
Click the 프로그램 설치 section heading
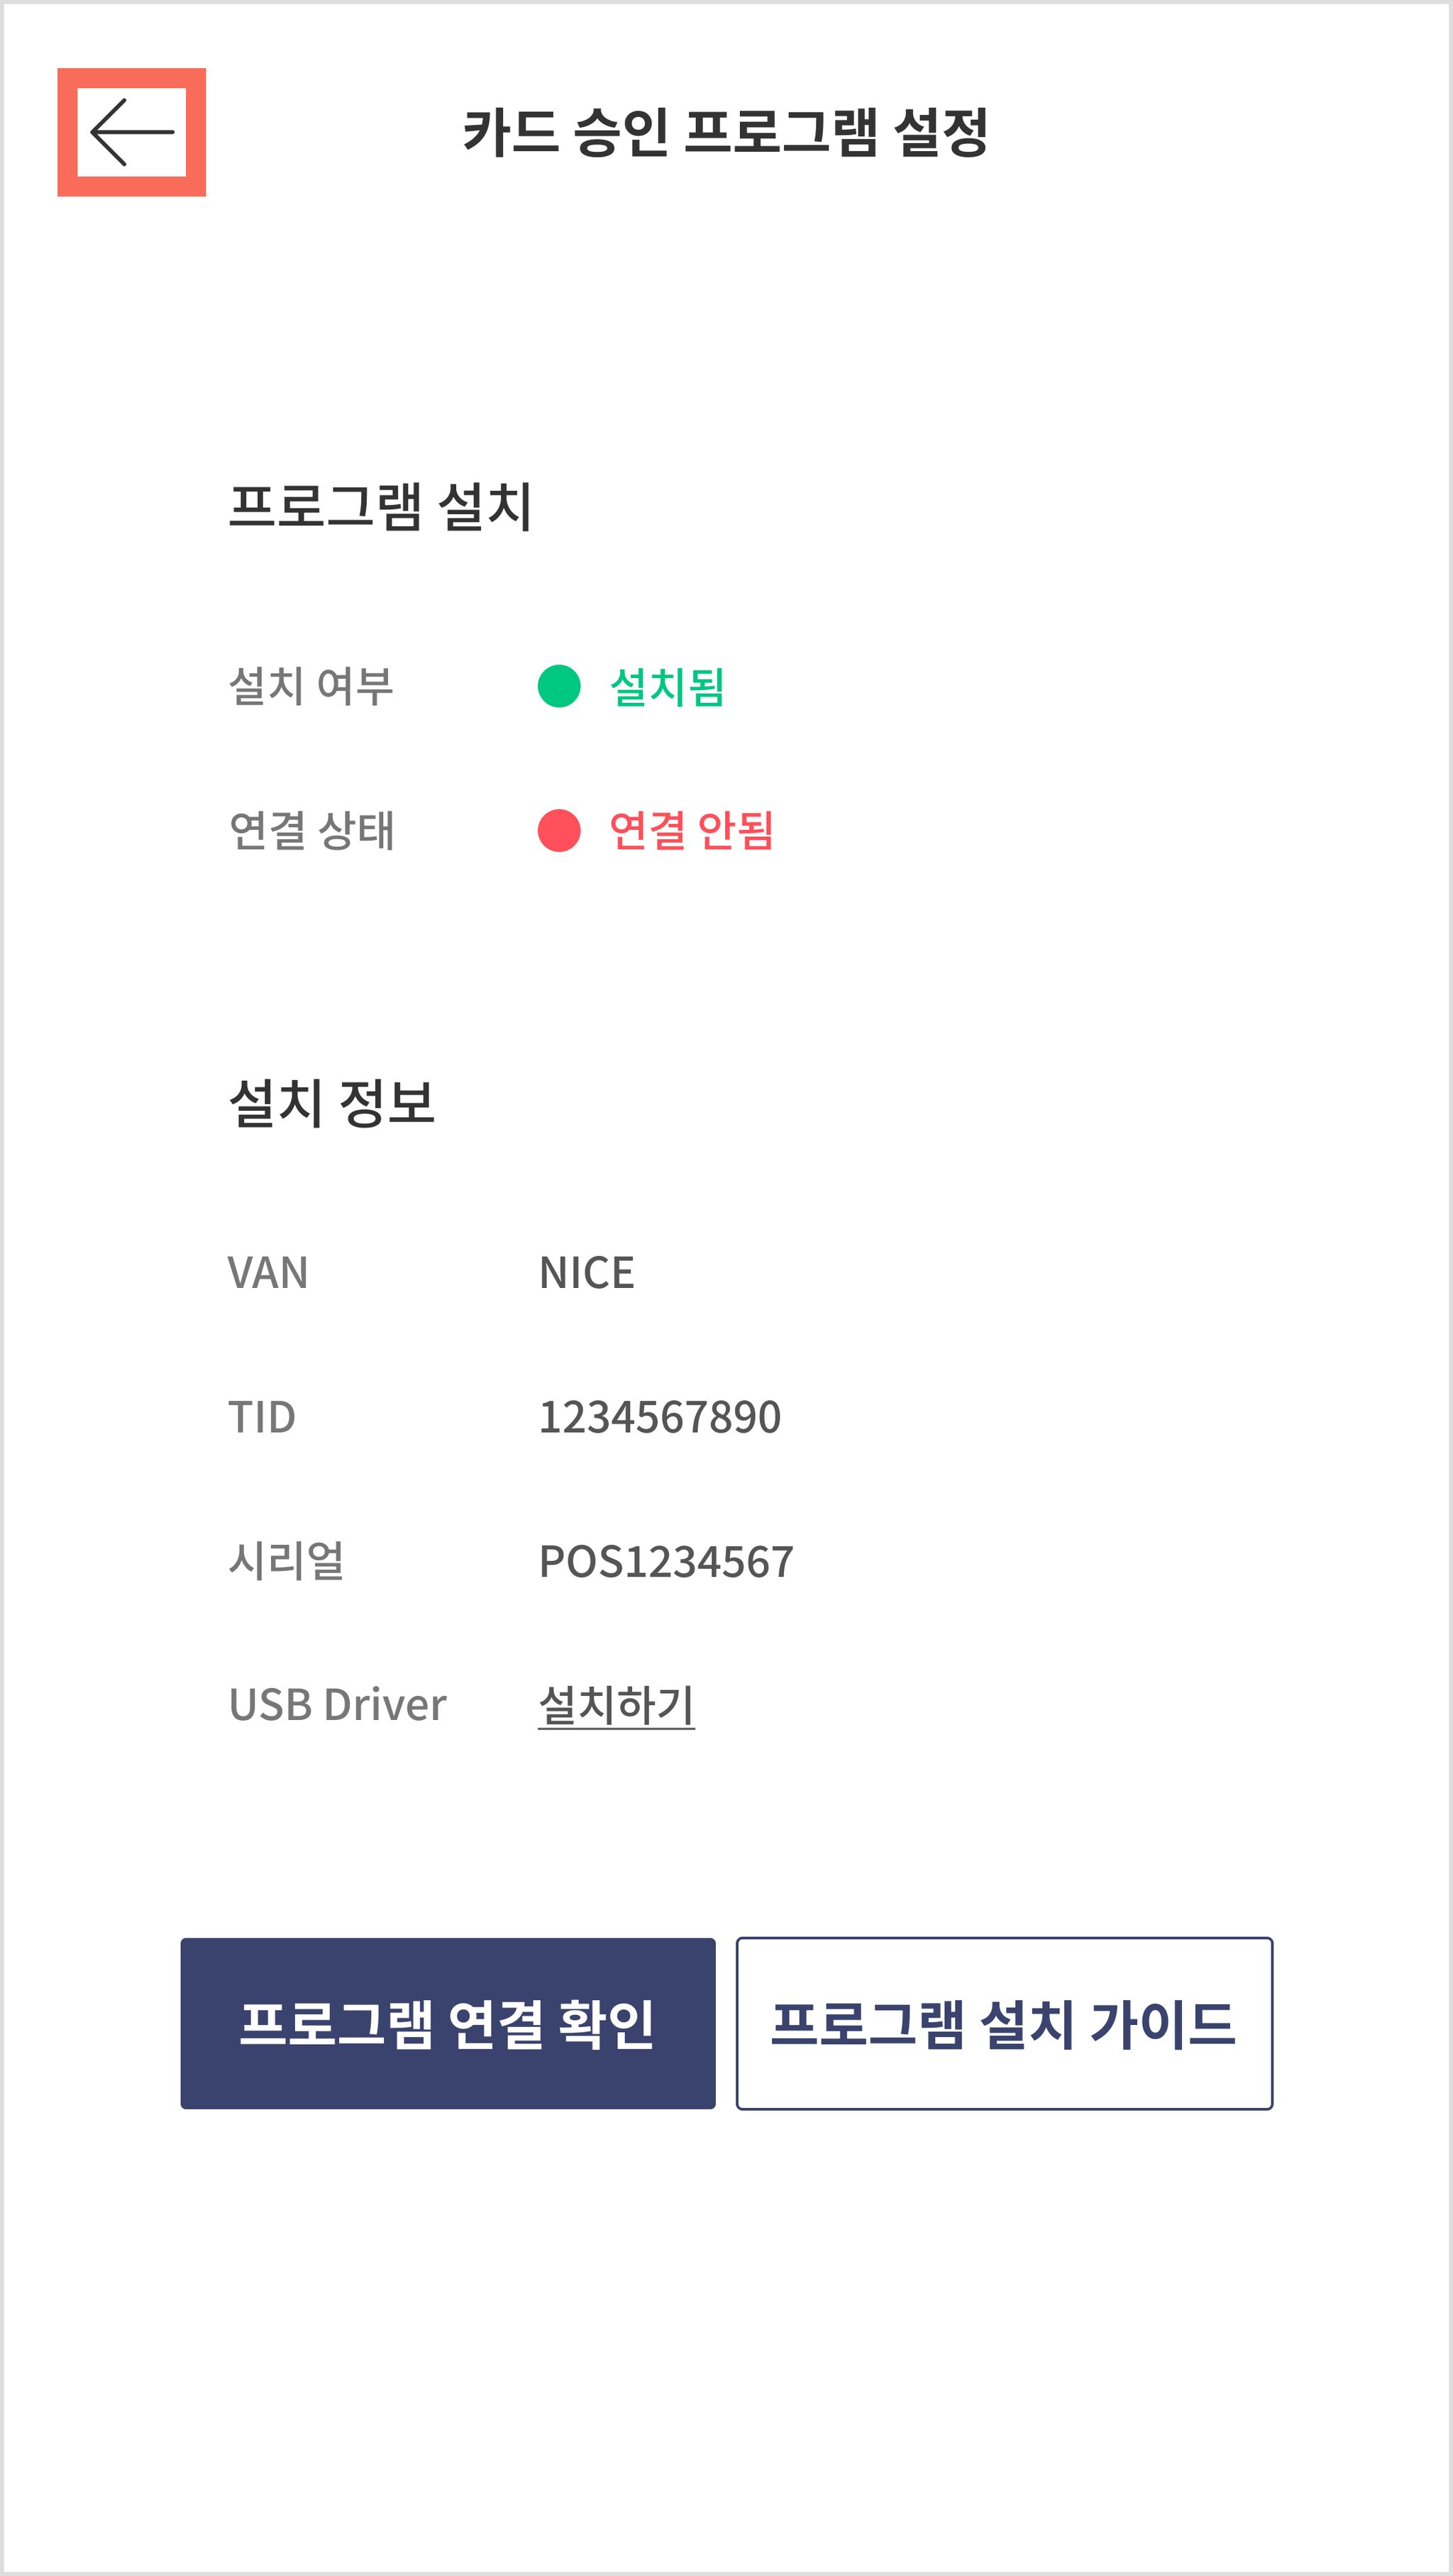[380, 506]
